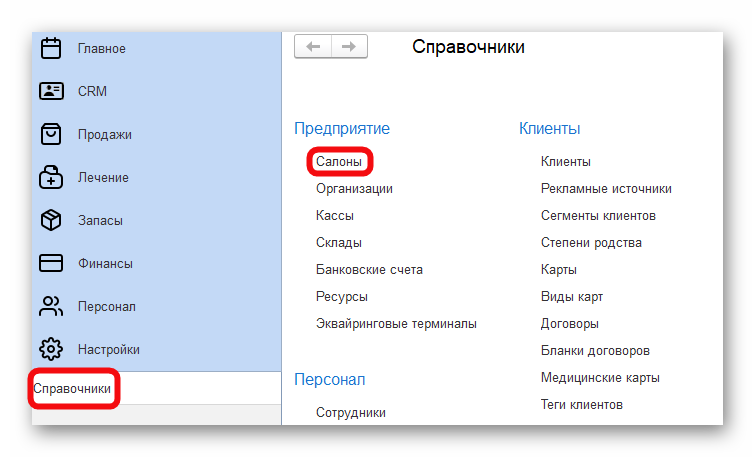Open the Персонал sidebar section

(106, 307)
